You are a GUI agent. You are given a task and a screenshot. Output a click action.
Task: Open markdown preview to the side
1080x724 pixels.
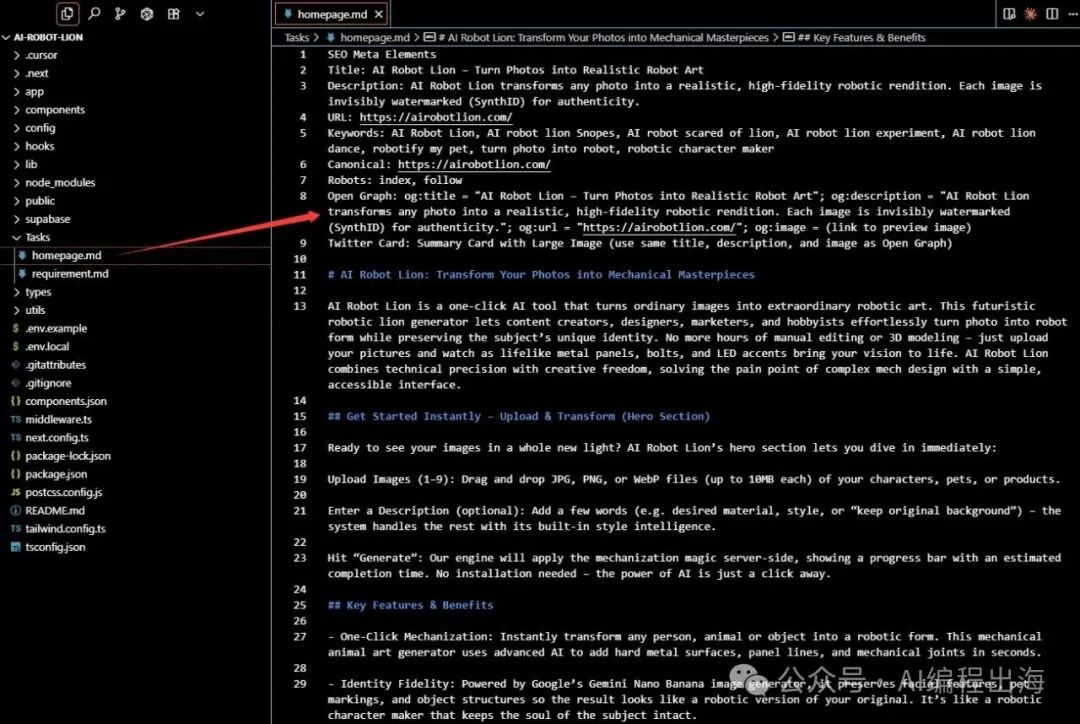1010,14
